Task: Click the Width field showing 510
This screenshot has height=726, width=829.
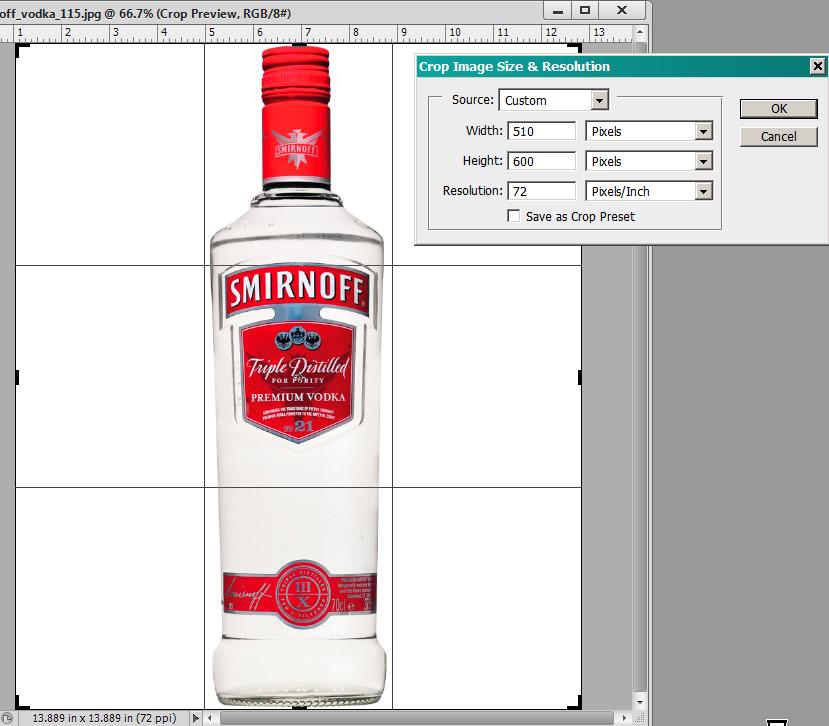Action: click(x=541, y=131)
